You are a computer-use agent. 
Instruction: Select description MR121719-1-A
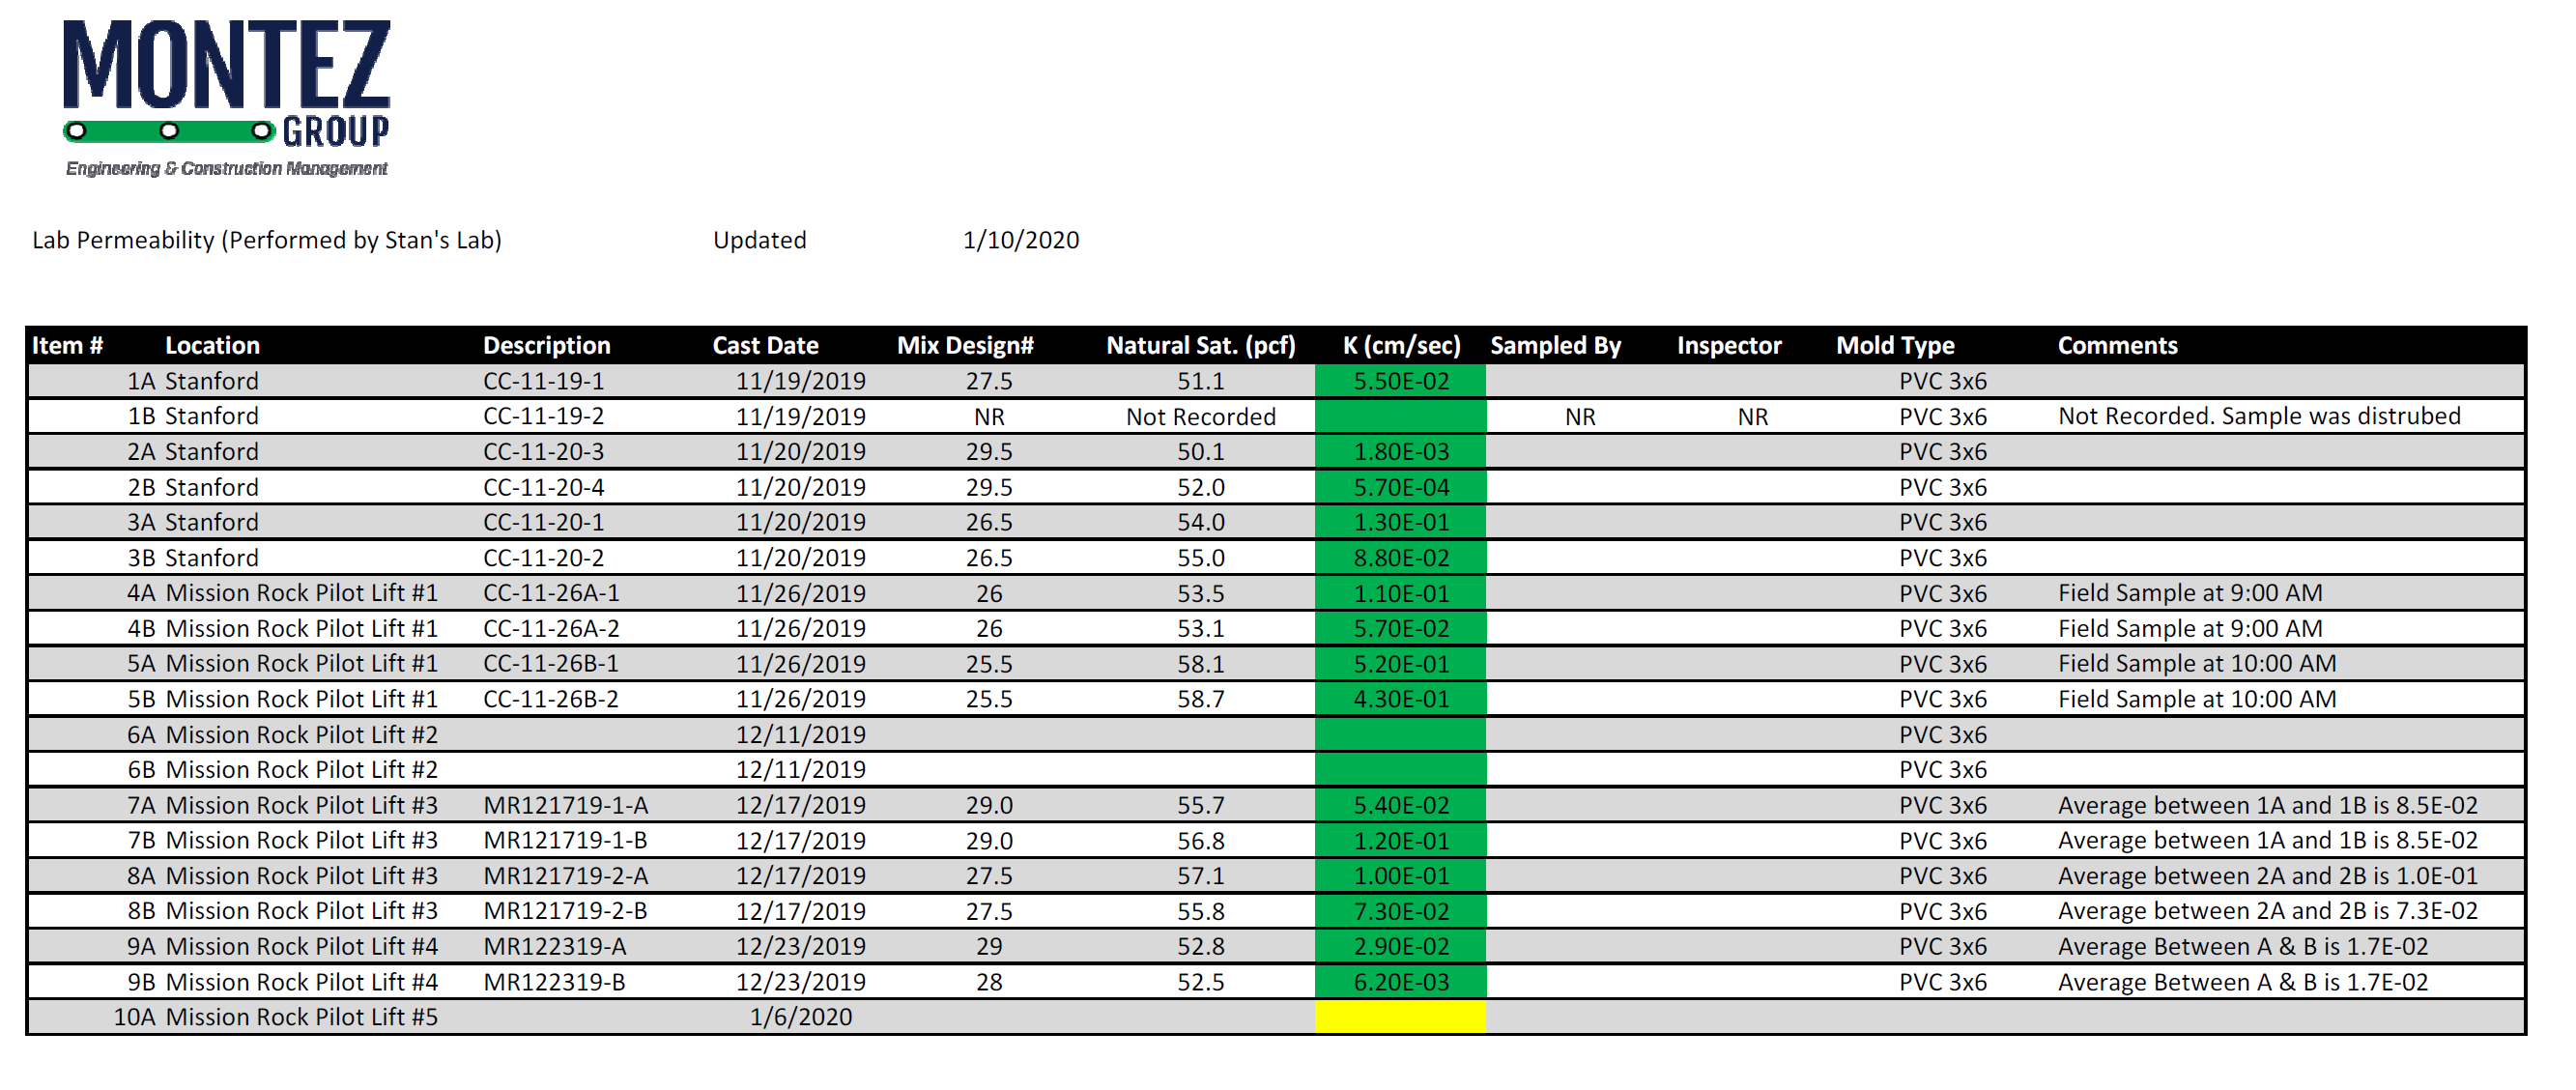566,806
